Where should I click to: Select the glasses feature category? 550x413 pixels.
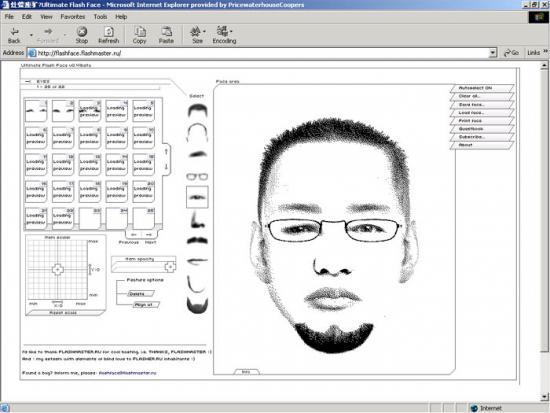(197, 176)
